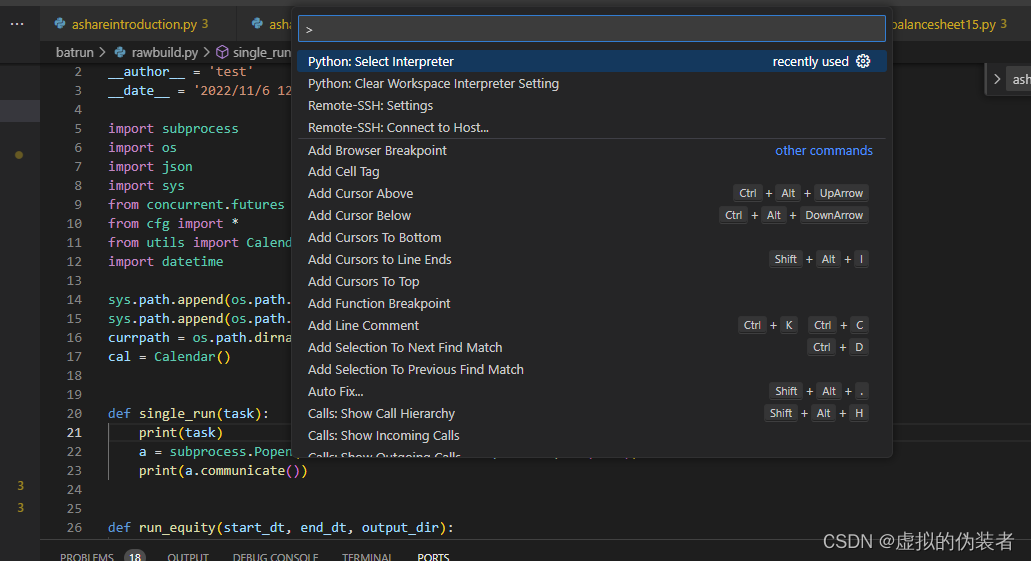Click line number 21 in gutter
1031x561 pixels.
point(74,433)
